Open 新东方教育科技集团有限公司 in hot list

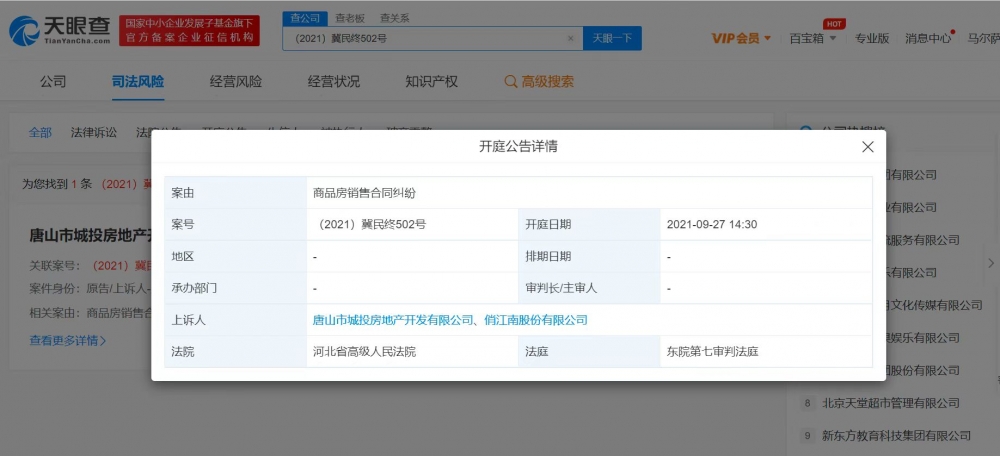[897, 436]
